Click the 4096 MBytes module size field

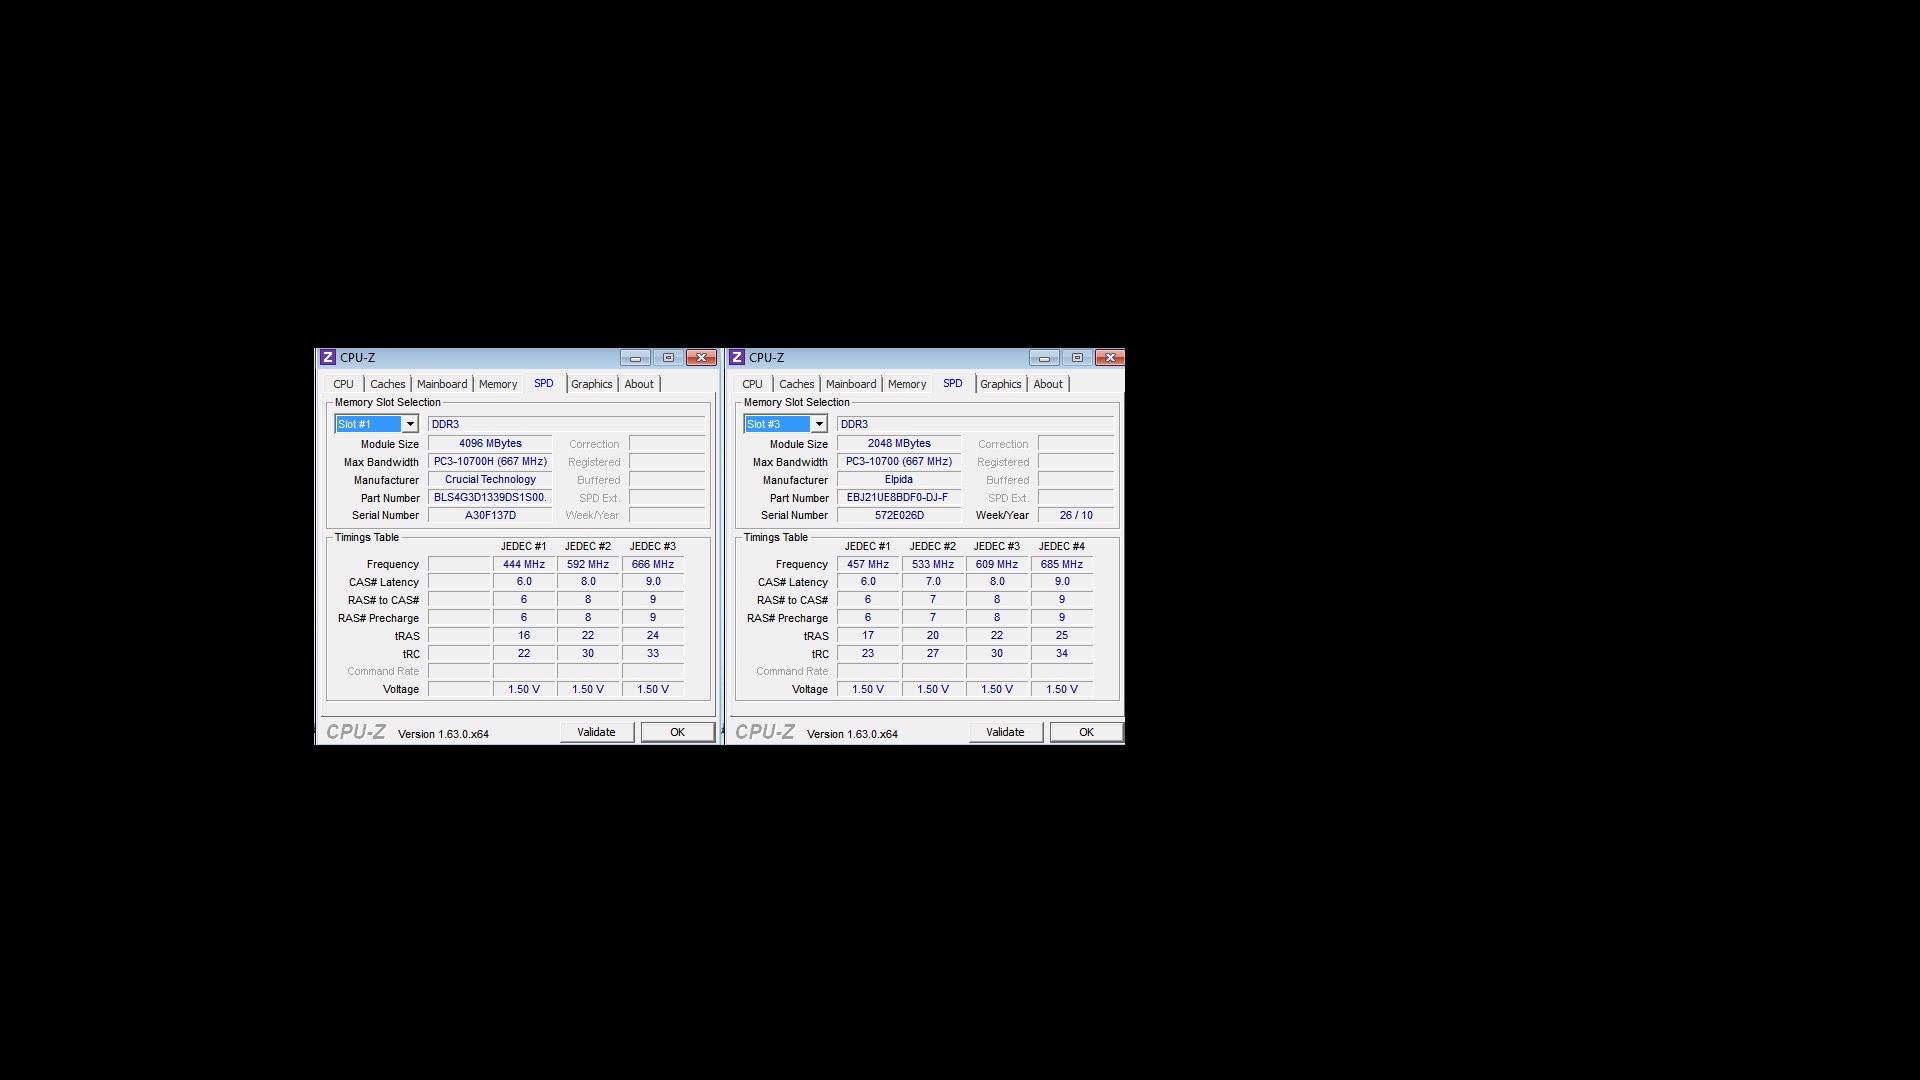coord(490,443)
